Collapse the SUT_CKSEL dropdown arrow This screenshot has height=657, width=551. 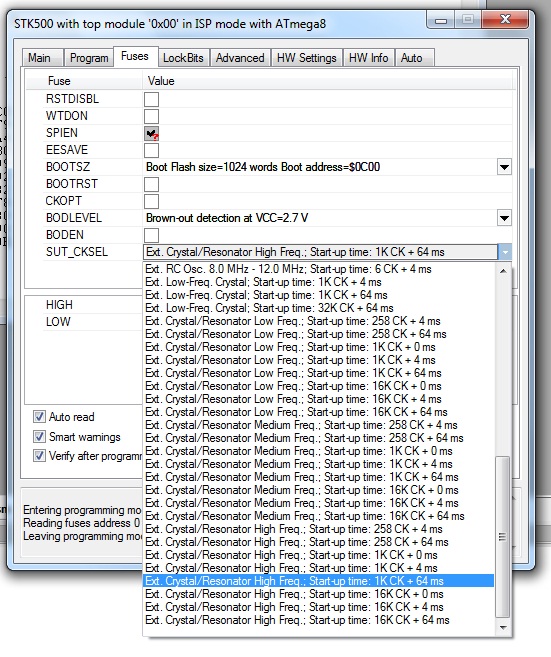505,252
